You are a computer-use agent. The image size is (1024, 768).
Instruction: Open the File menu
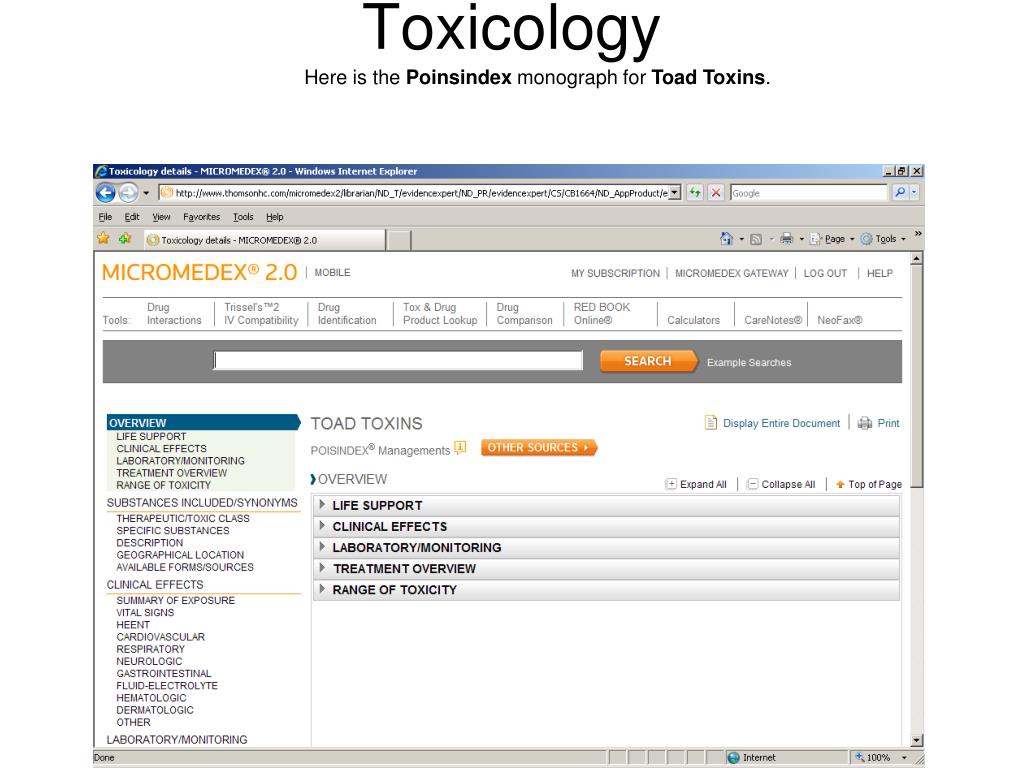[105, 217]
